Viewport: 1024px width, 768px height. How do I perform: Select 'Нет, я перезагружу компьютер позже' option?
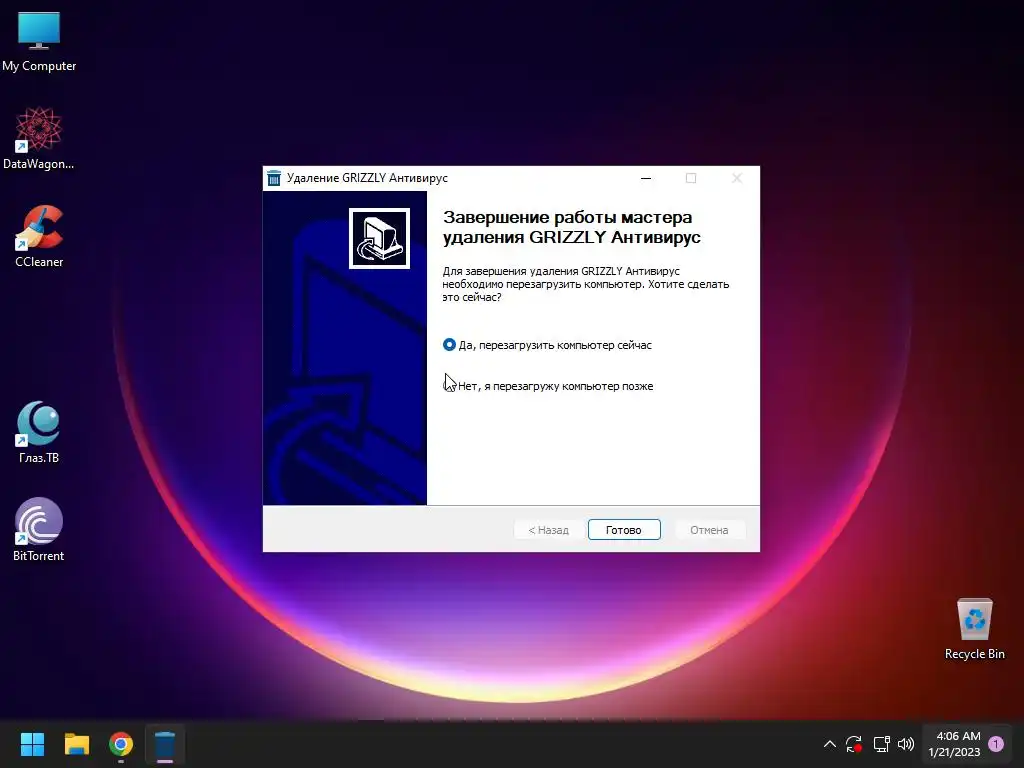coord(548,386)
